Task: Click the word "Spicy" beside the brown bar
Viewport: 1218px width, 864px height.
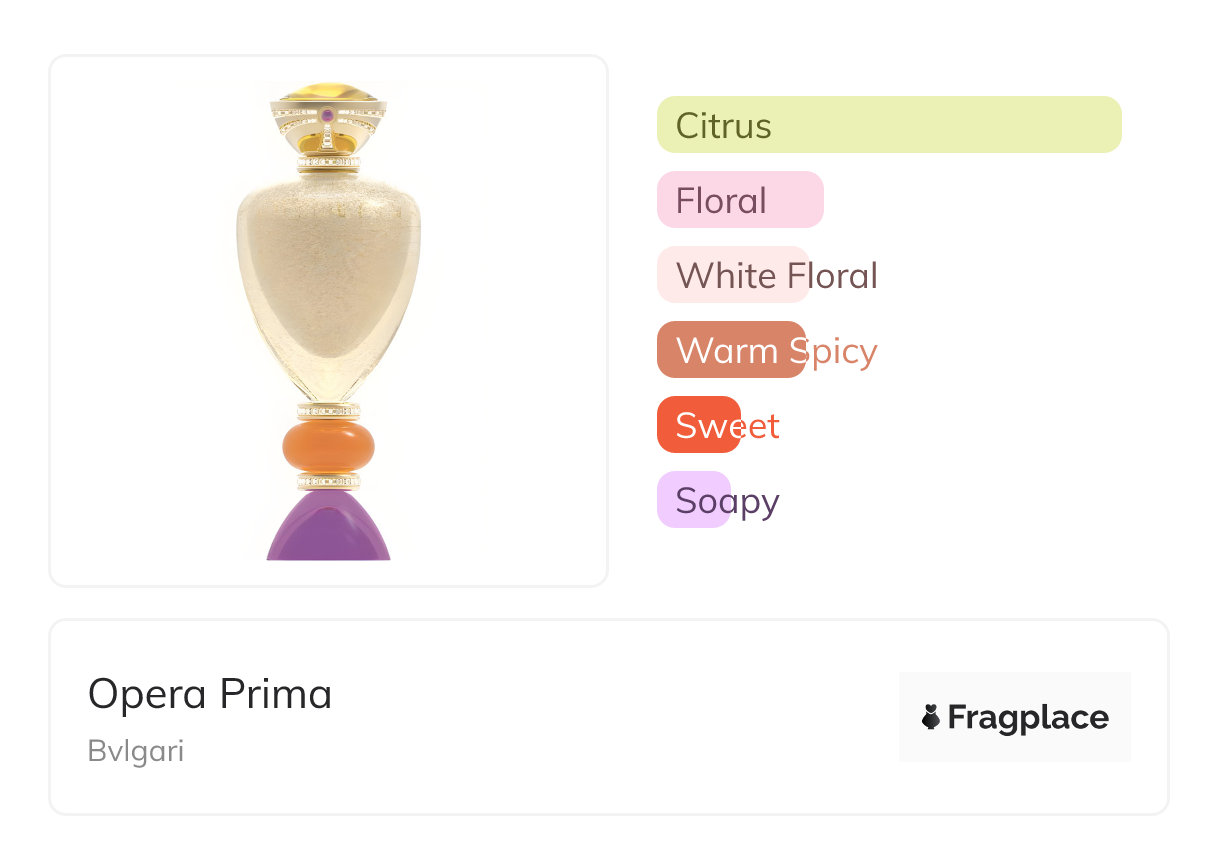Action: point(838,351)
